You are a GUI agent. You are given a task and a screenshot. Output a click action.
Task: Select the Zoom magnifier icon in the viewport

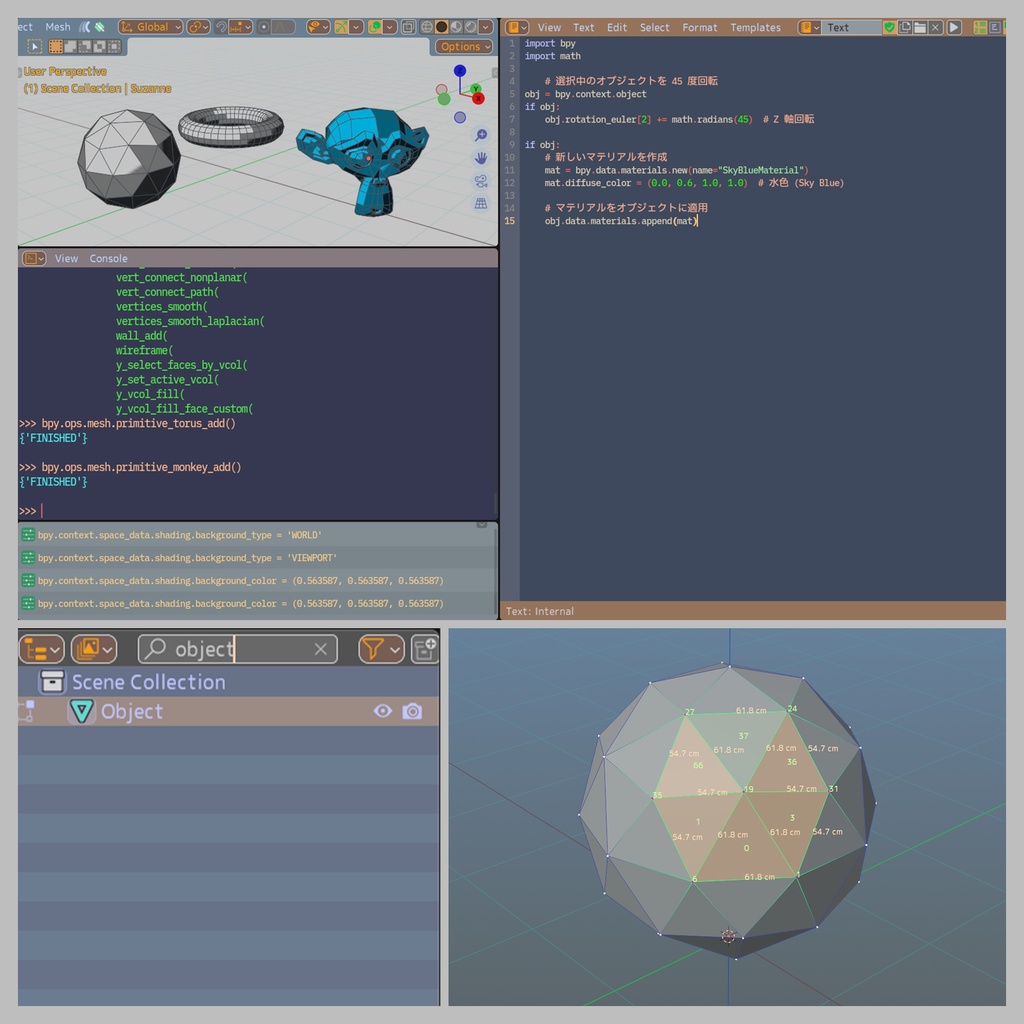click(x=482, y=135)
